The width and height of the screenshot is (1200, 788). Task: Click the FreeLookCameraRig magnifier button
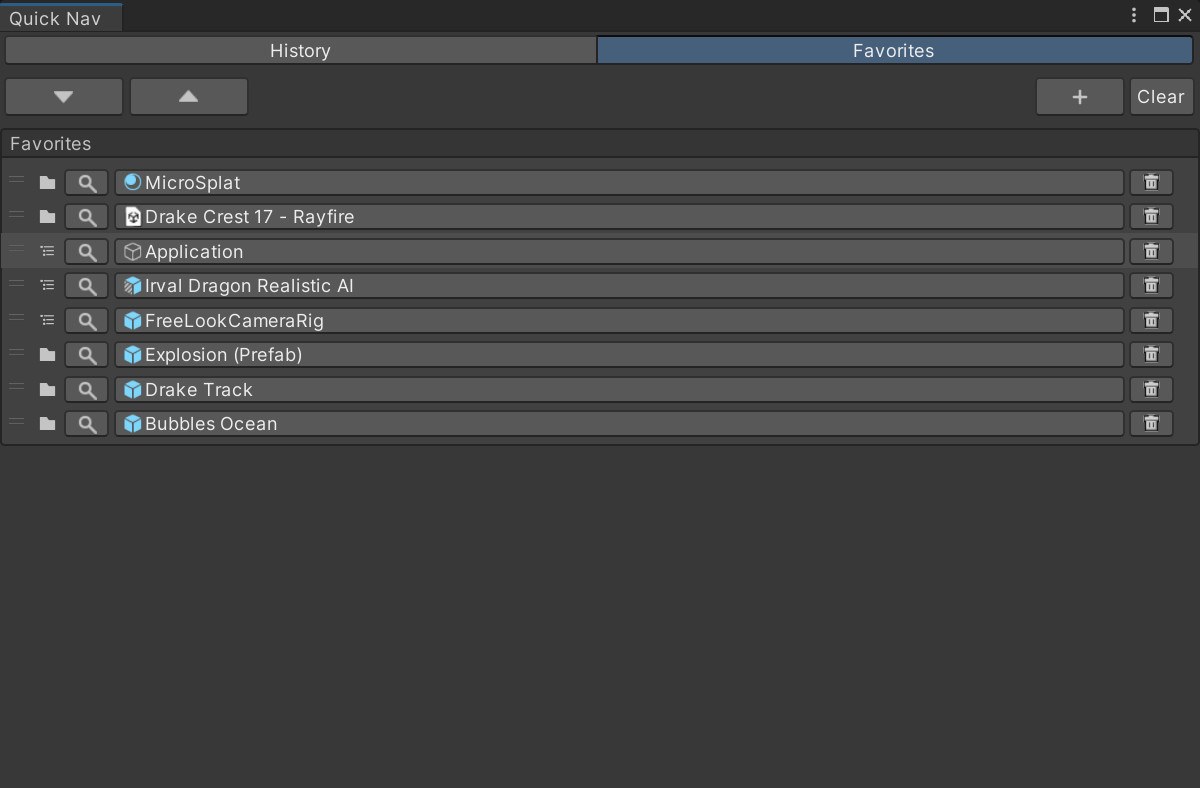coord(87,321)
